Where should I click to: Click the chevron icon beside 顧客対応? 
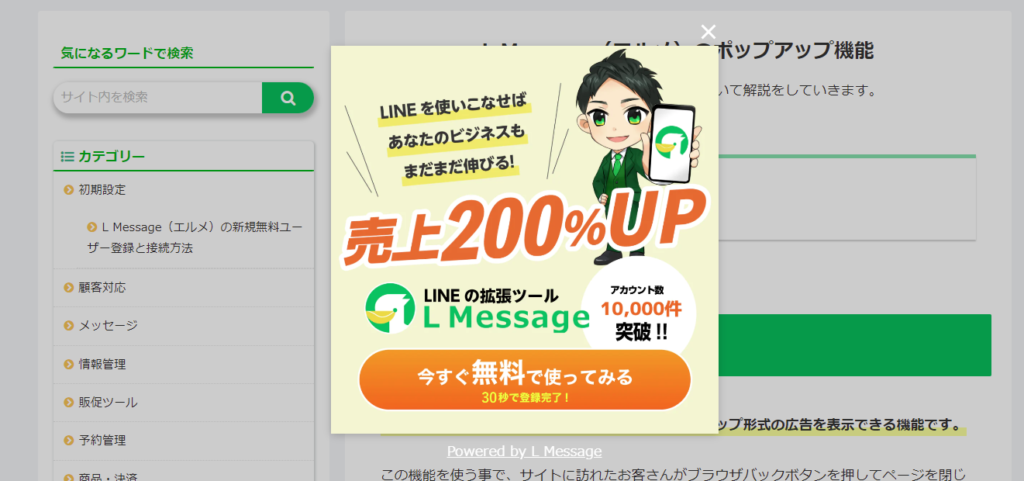(x=69, y=288)
